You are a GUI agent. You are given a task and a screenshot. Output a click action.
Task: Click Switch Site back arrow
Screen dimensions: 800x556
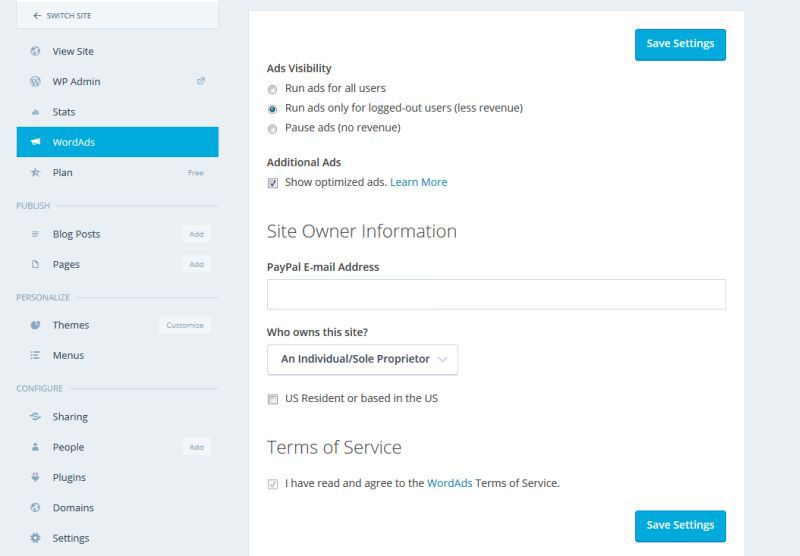pos(38,16)
